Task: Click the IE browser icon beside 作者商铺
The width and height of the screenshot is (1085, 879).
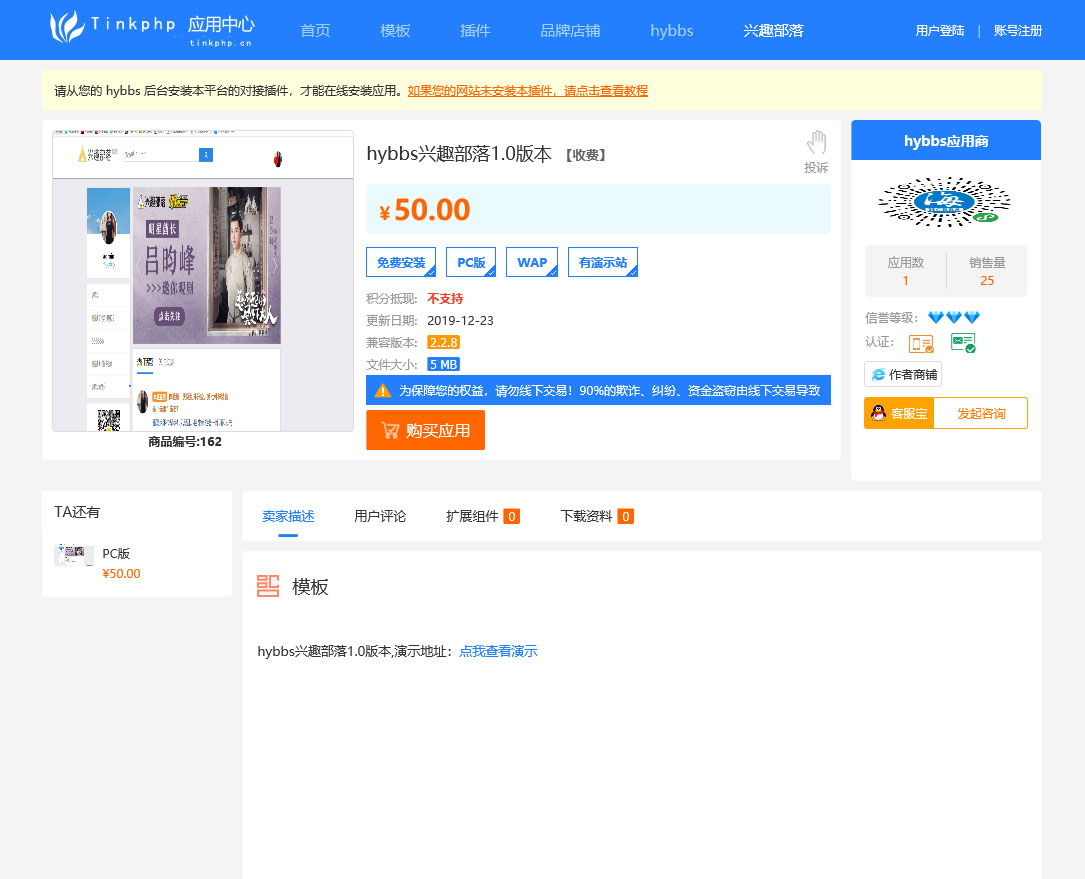Action: [879, 373]
